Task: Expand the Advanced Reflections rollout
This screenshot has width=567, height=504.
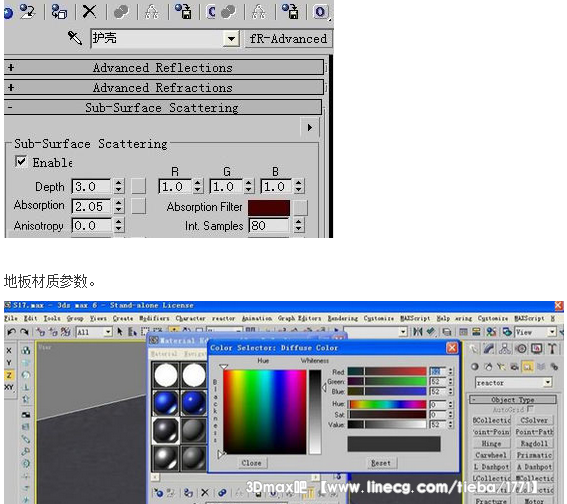Action: [163, 68]
